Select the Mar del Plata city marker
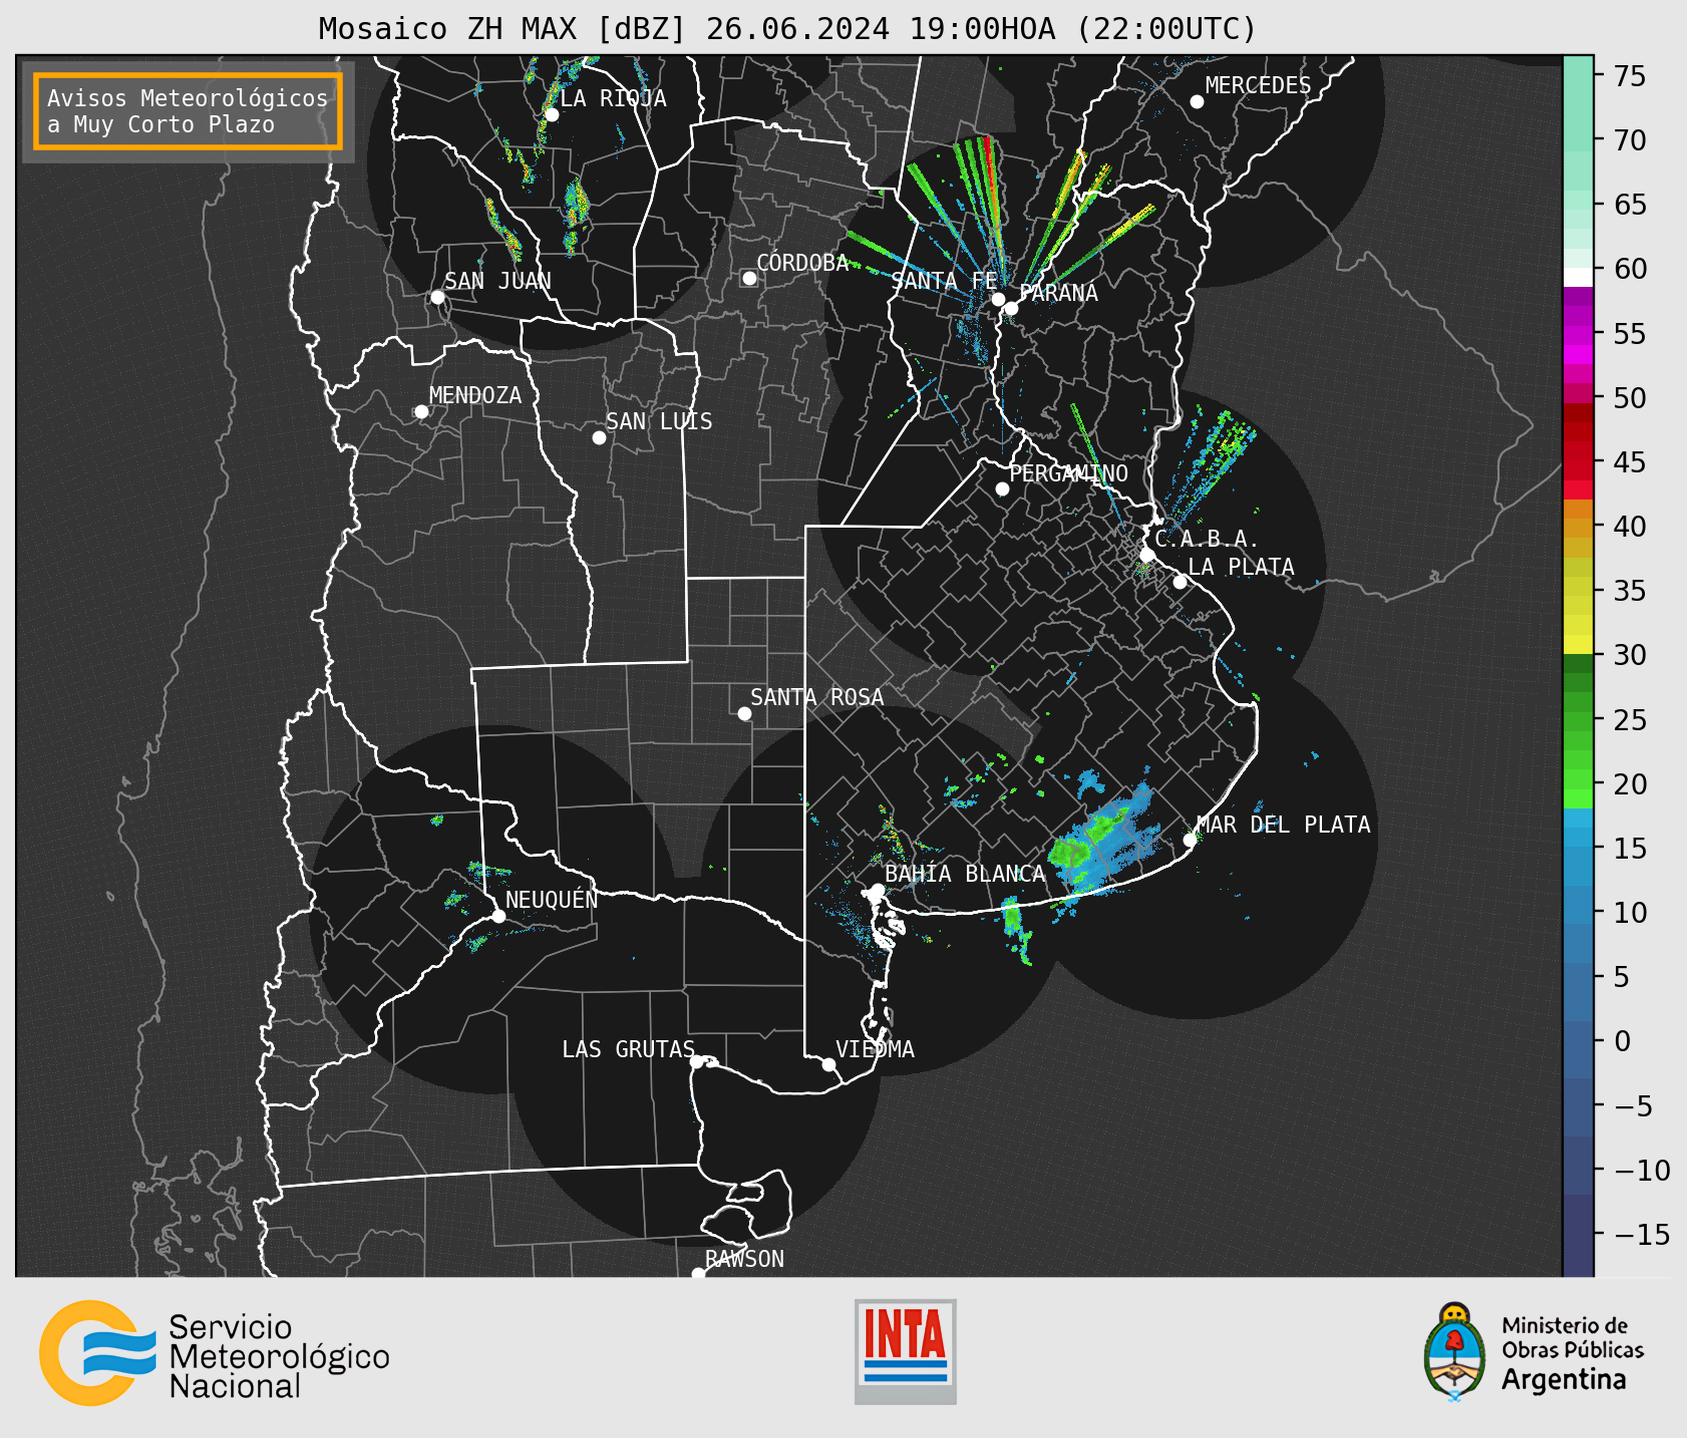The image size is (1687, 1438). click(x=1189, y=840)
